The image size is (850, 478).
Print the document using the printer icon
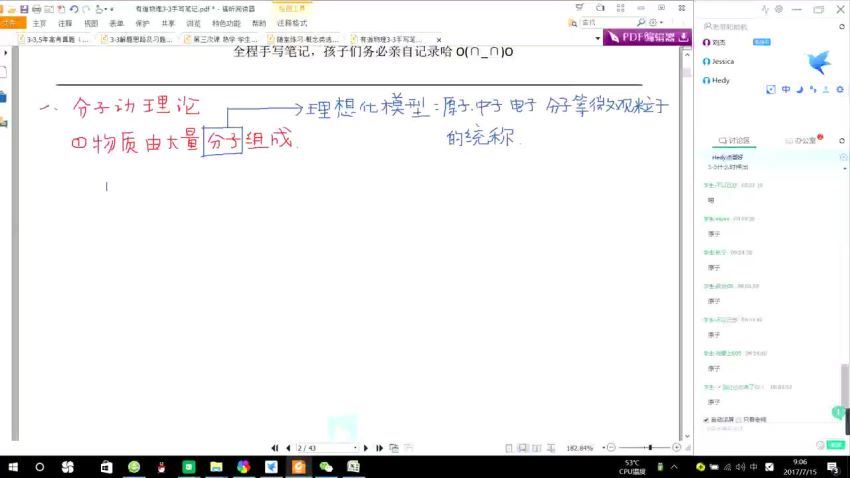click(x=36, y=9)
